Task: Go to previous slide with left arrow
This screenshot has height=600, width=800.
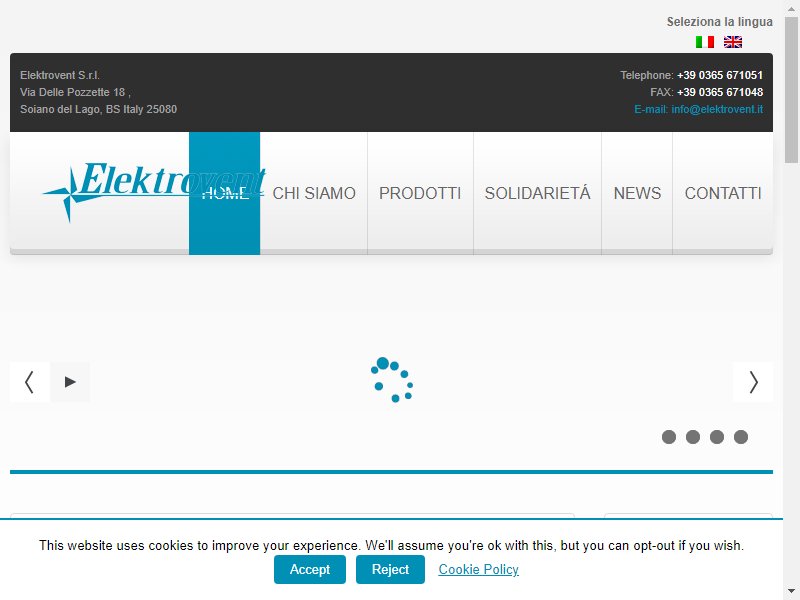Action: pyautogui.click(x=30, y=382)
